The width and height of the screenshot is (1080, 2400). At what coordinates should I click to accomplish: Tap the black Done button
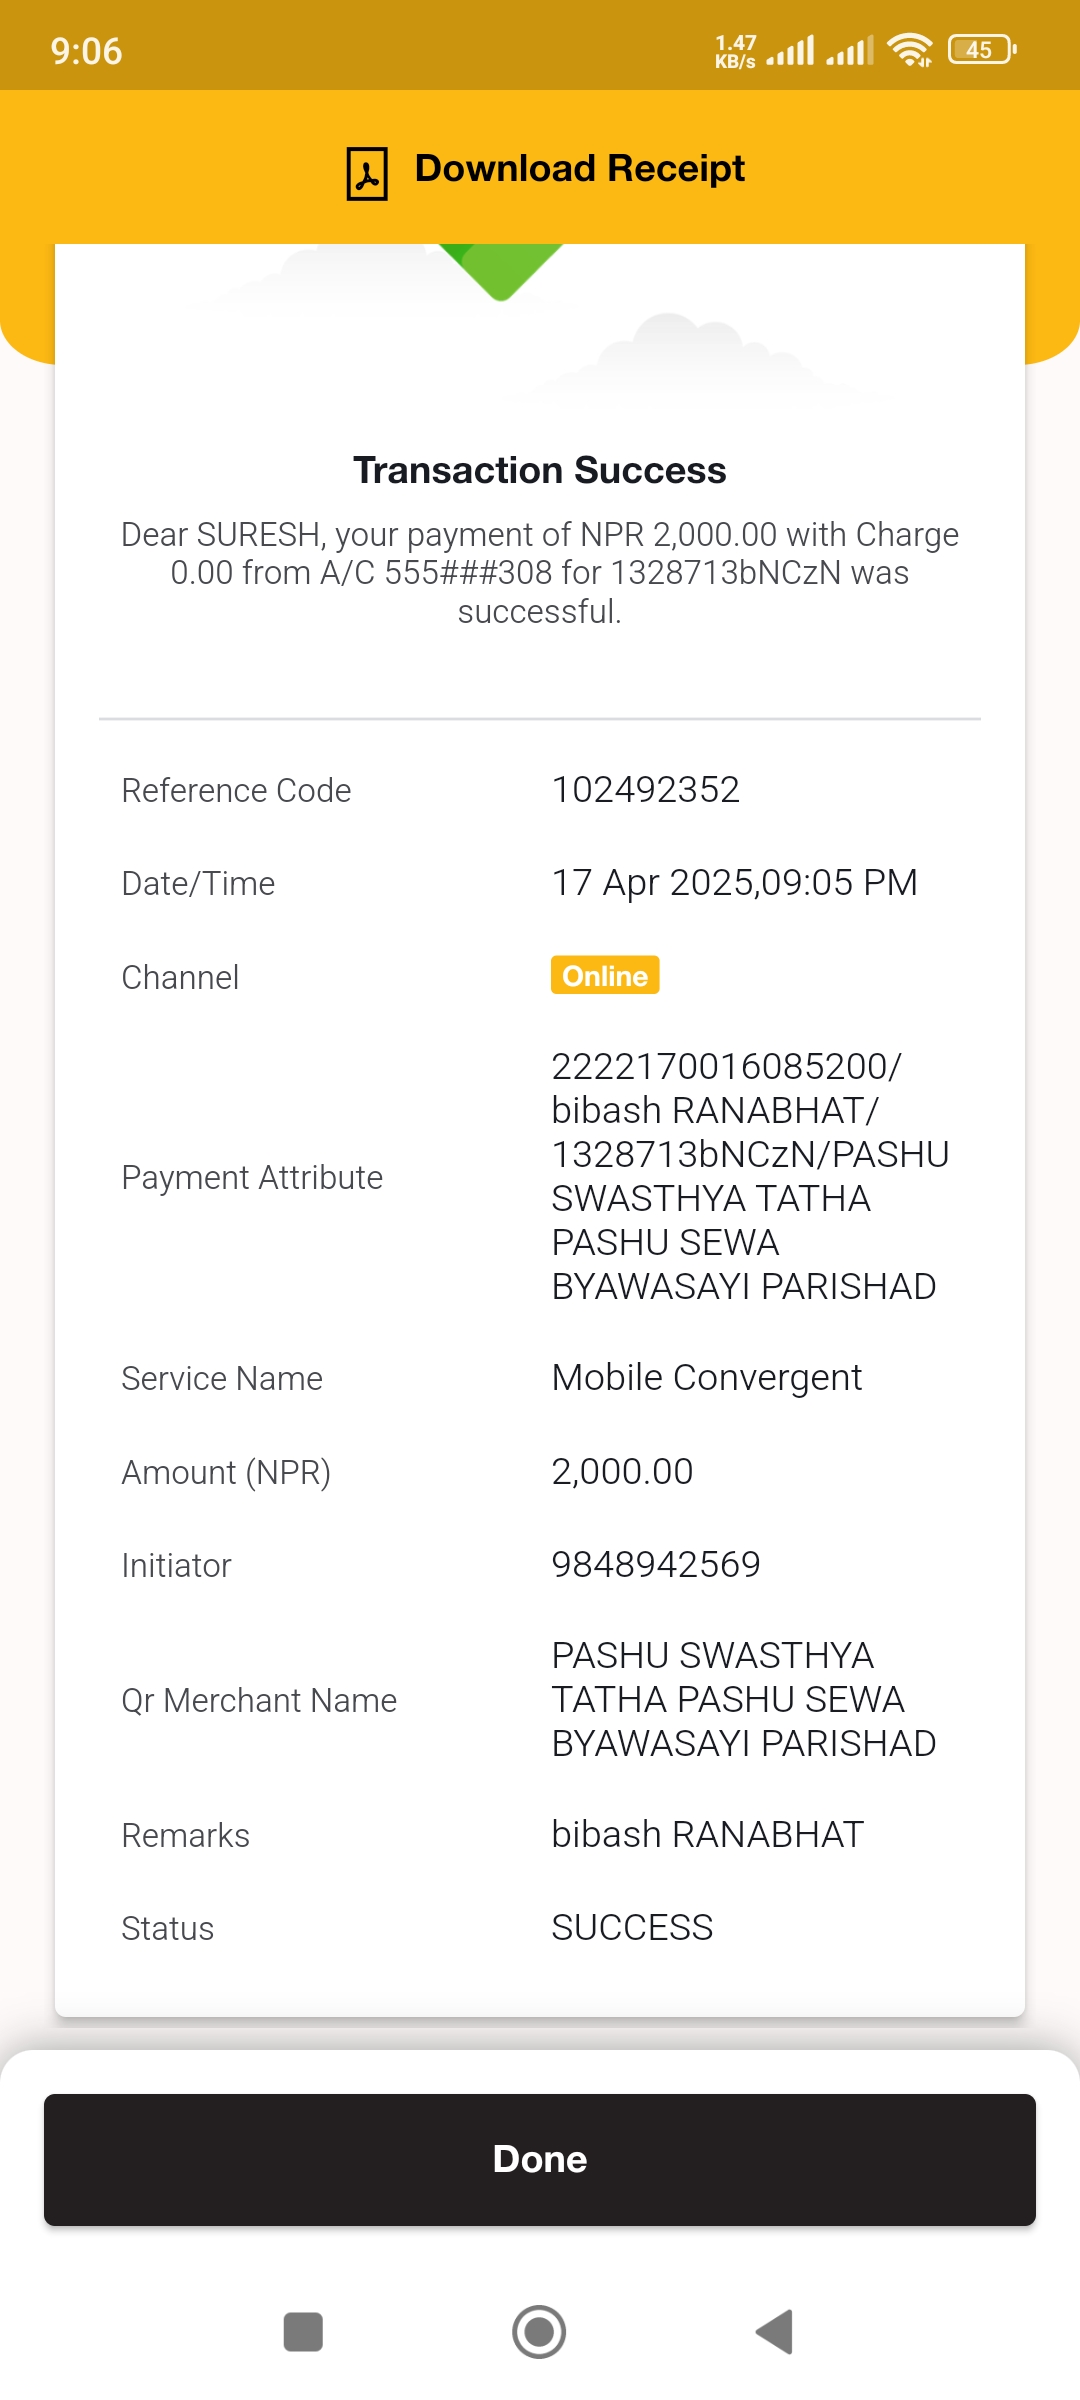pyautogui.click(x=540, y=2159)
